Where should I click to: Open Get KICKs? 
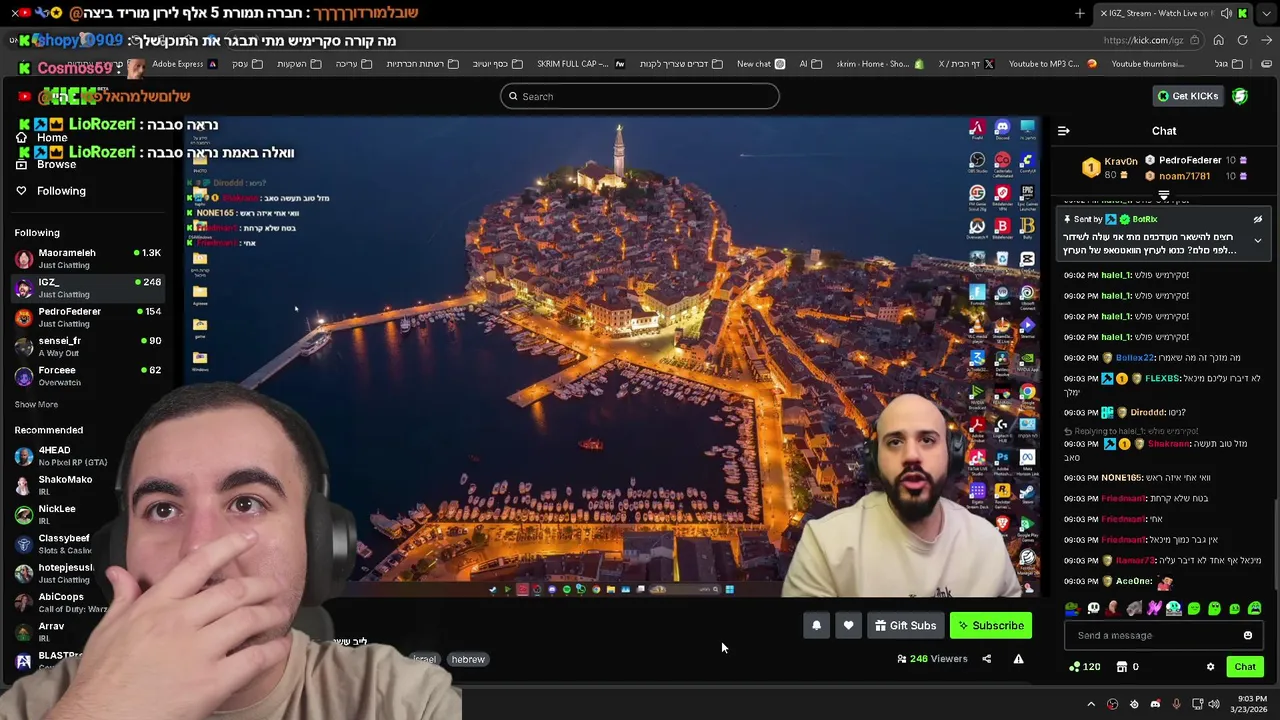[1187, 96]
